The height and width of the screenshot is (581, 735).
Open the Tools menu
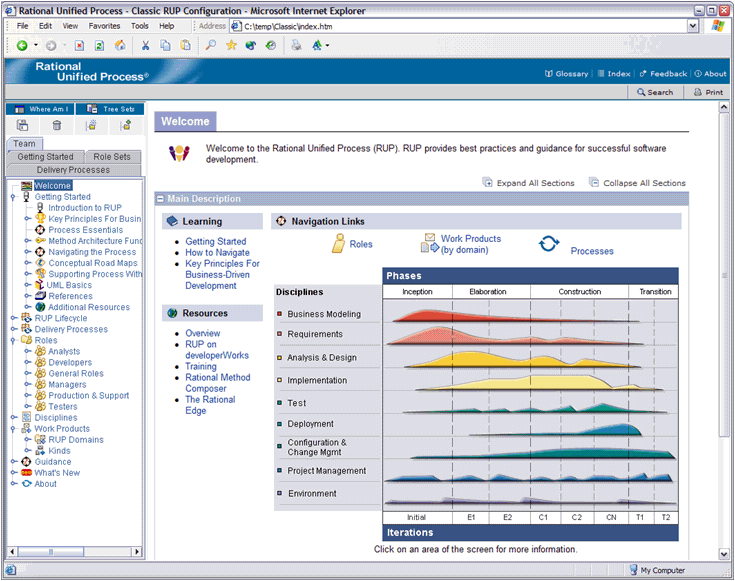click(140, 26)
